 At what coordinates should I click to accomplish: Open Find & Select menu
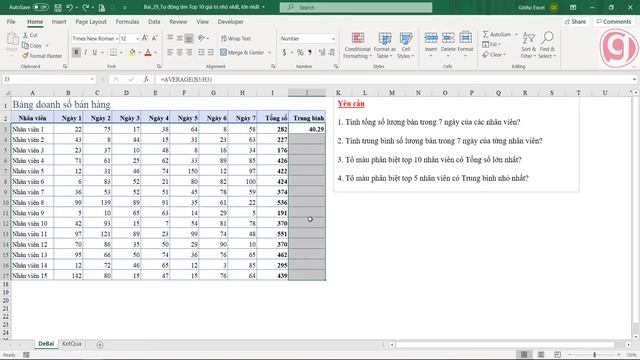(x=547, y=45)
